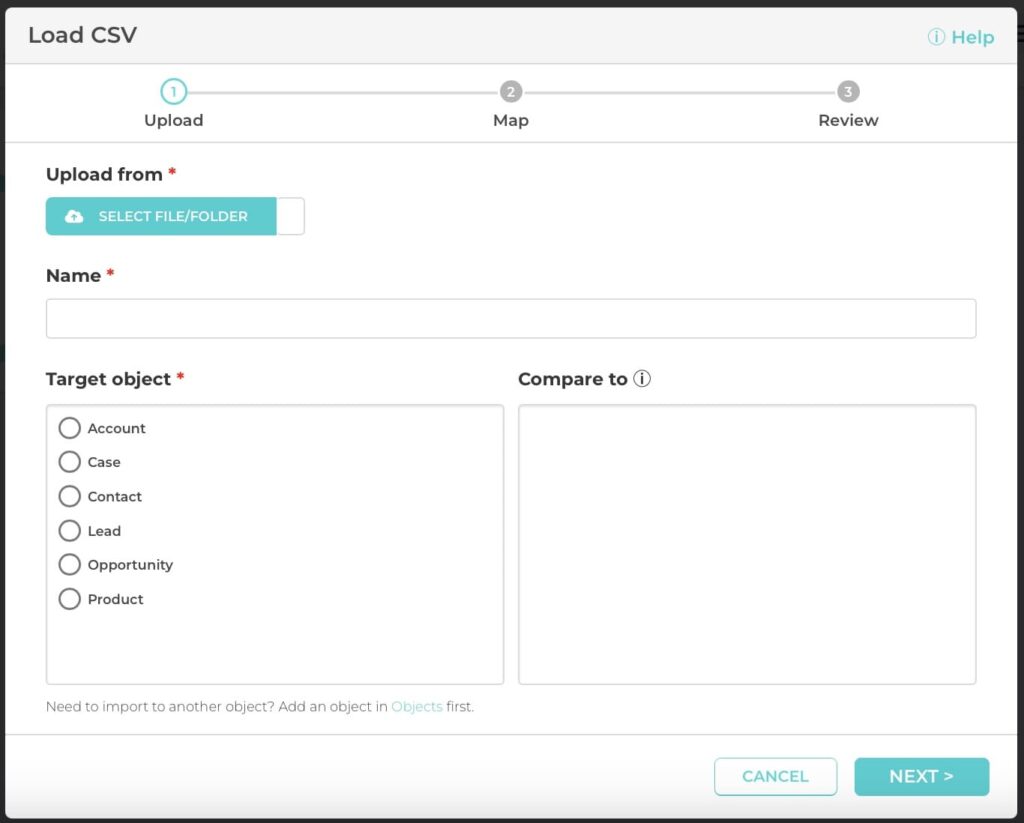The height and width of the screenshot is (823, 1024).
Task: Open the Help link text
Action: [x=972, y=37]
